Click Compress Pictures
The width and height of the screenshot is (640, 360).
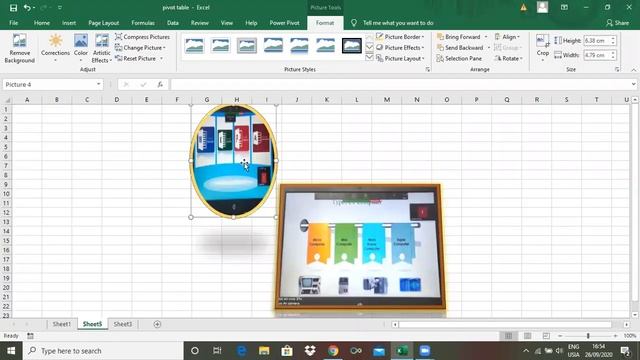[x=142, y=37]
